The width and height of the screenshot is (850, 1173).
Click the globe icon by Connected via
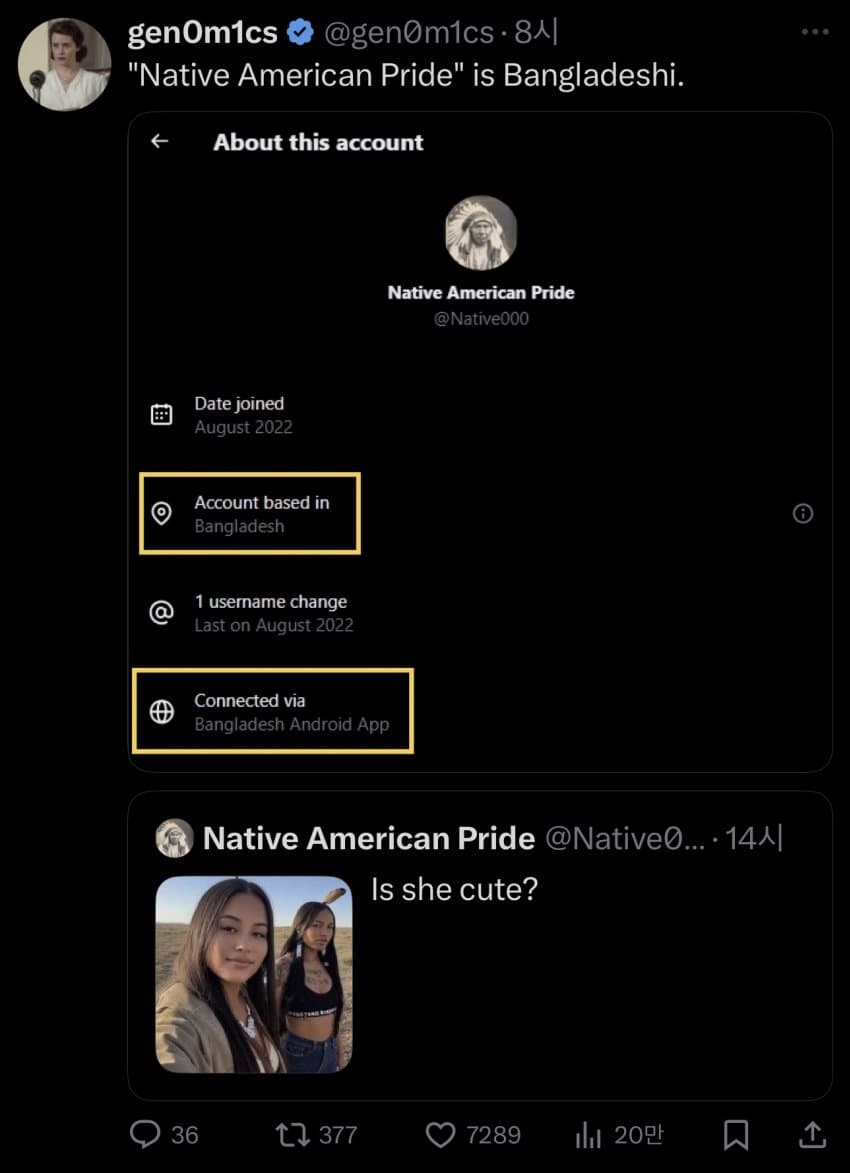[x=162, y=711]
